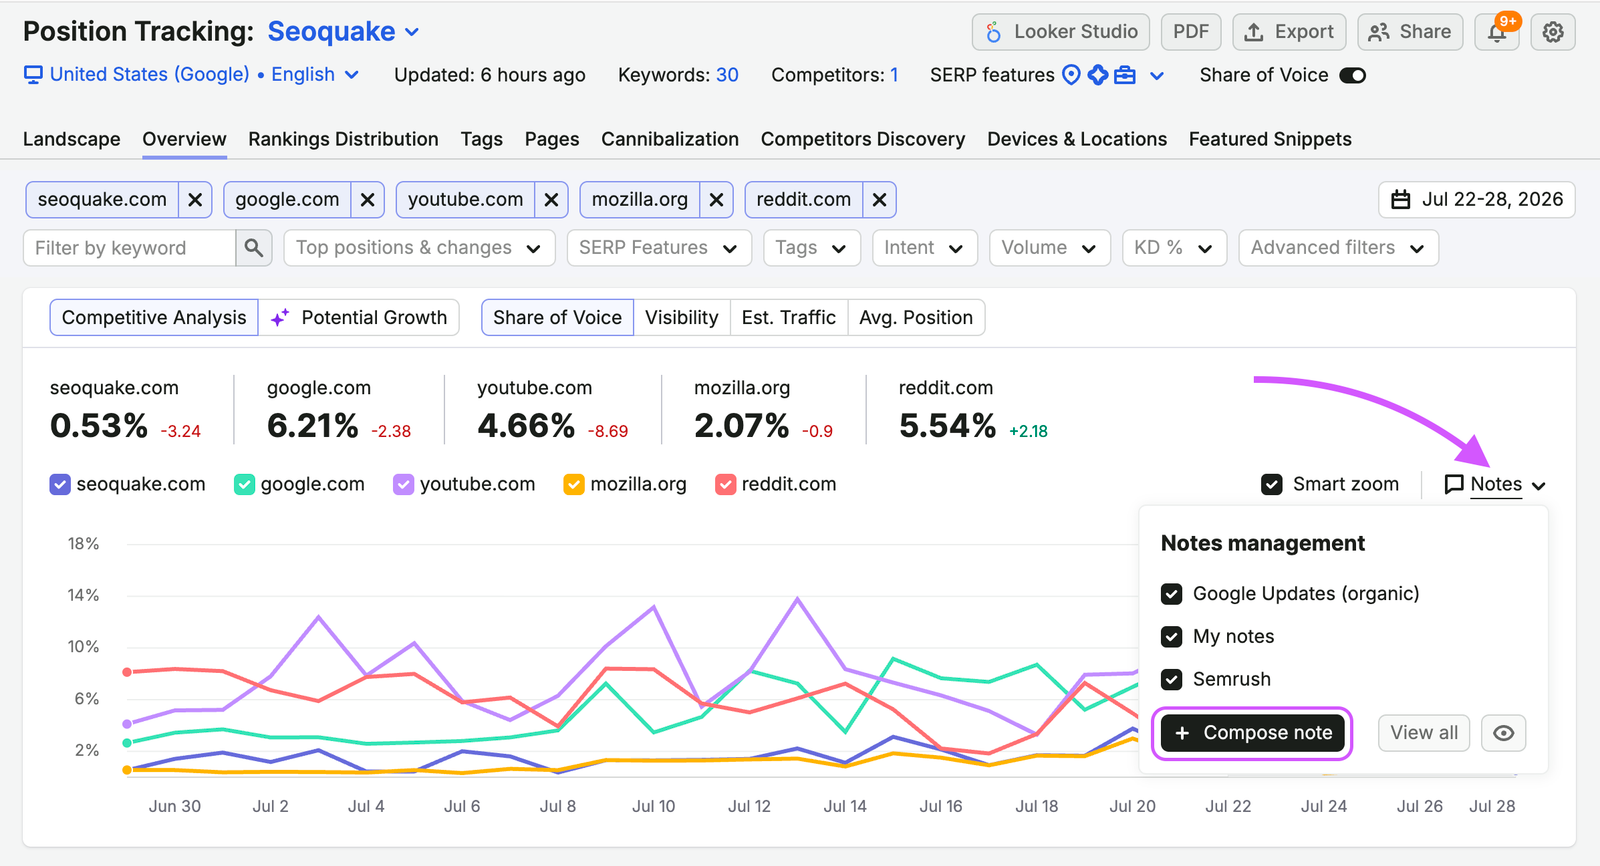The width and height of the screenshot is (1600, 866).
Task: Select the Est. Traffic metric tab
Action: [x=789, y=318]
